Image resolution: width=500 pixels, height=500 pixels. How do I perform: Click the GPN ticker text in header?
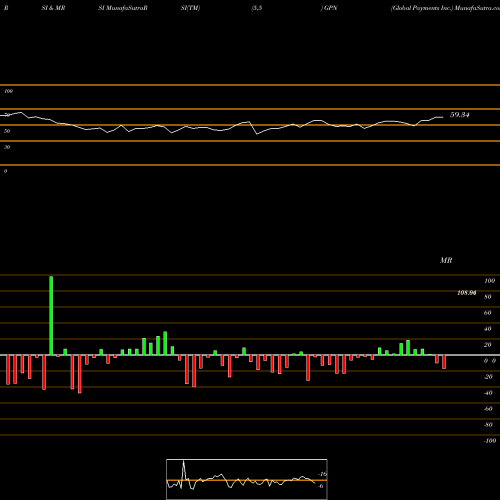click(x=330, y=8)
